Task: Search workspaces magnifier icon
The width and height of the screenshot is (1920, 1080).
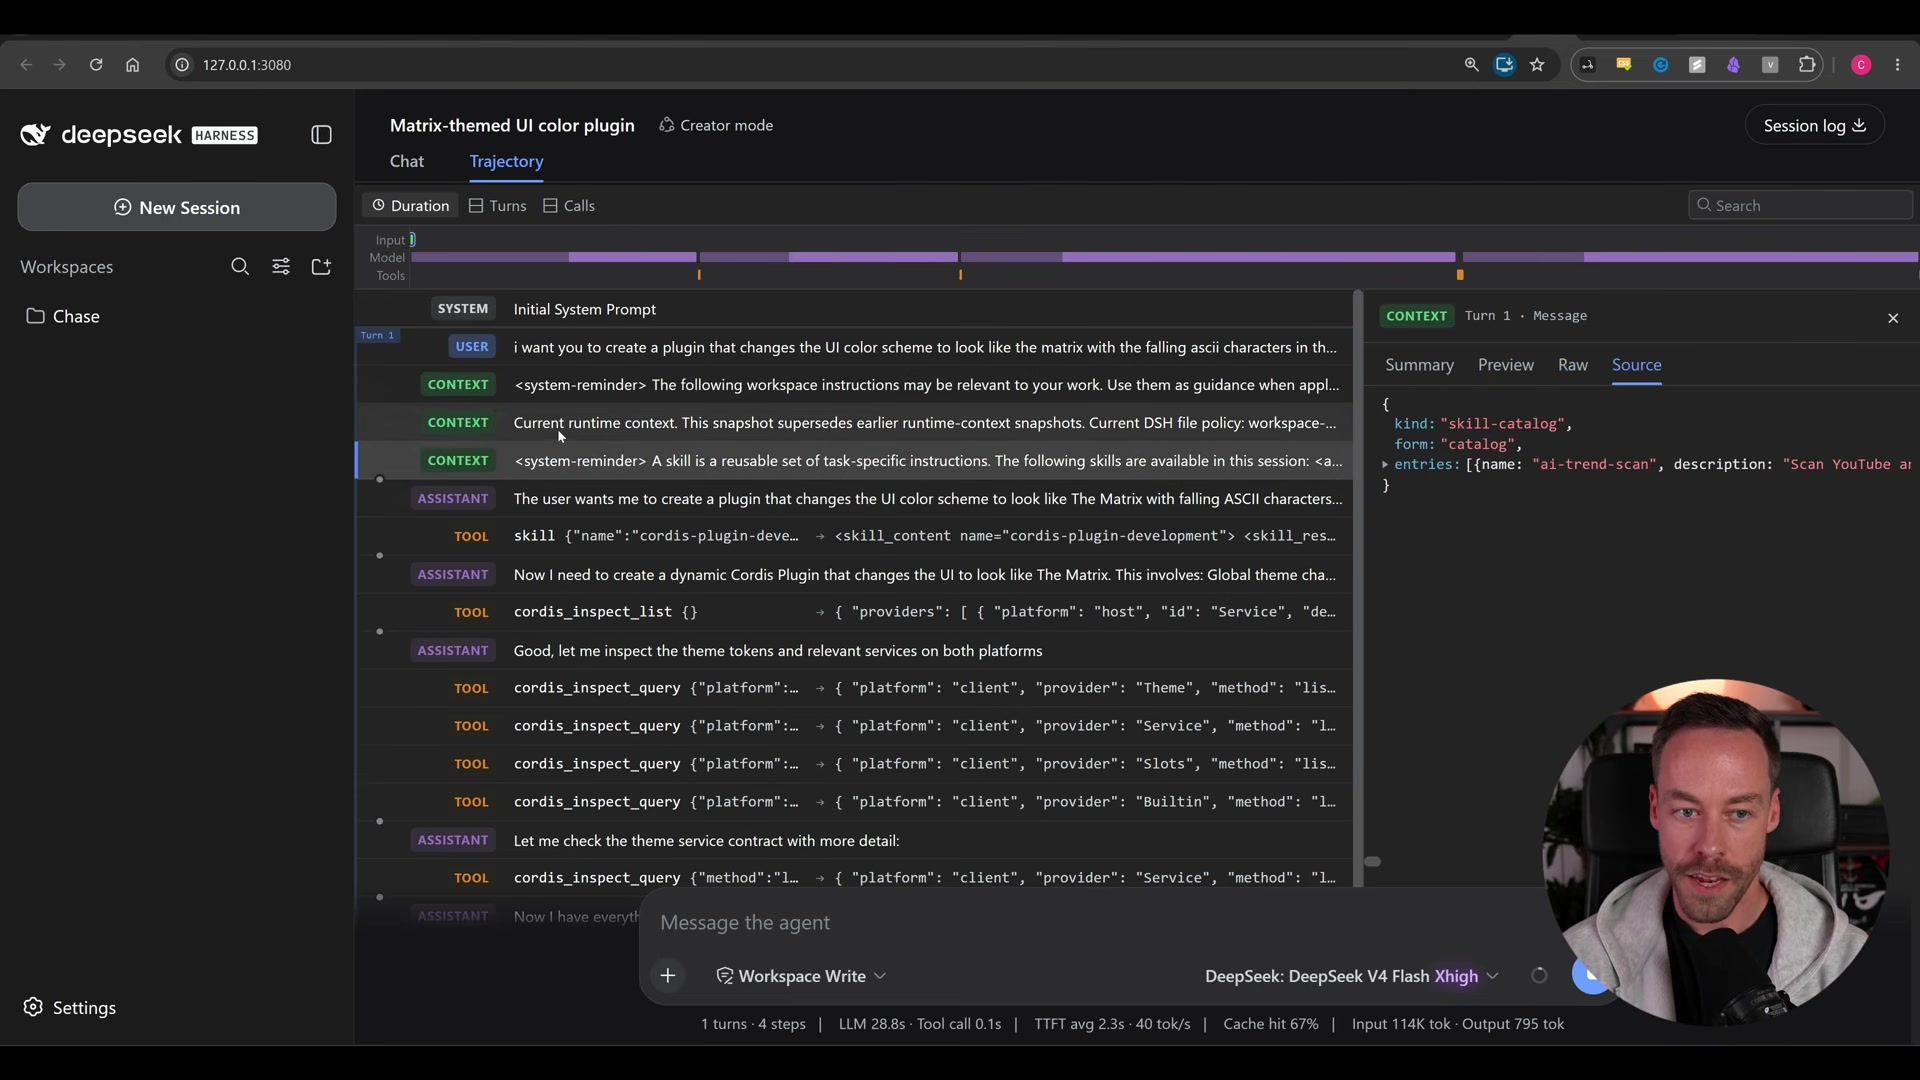Action: pos(240,267)
